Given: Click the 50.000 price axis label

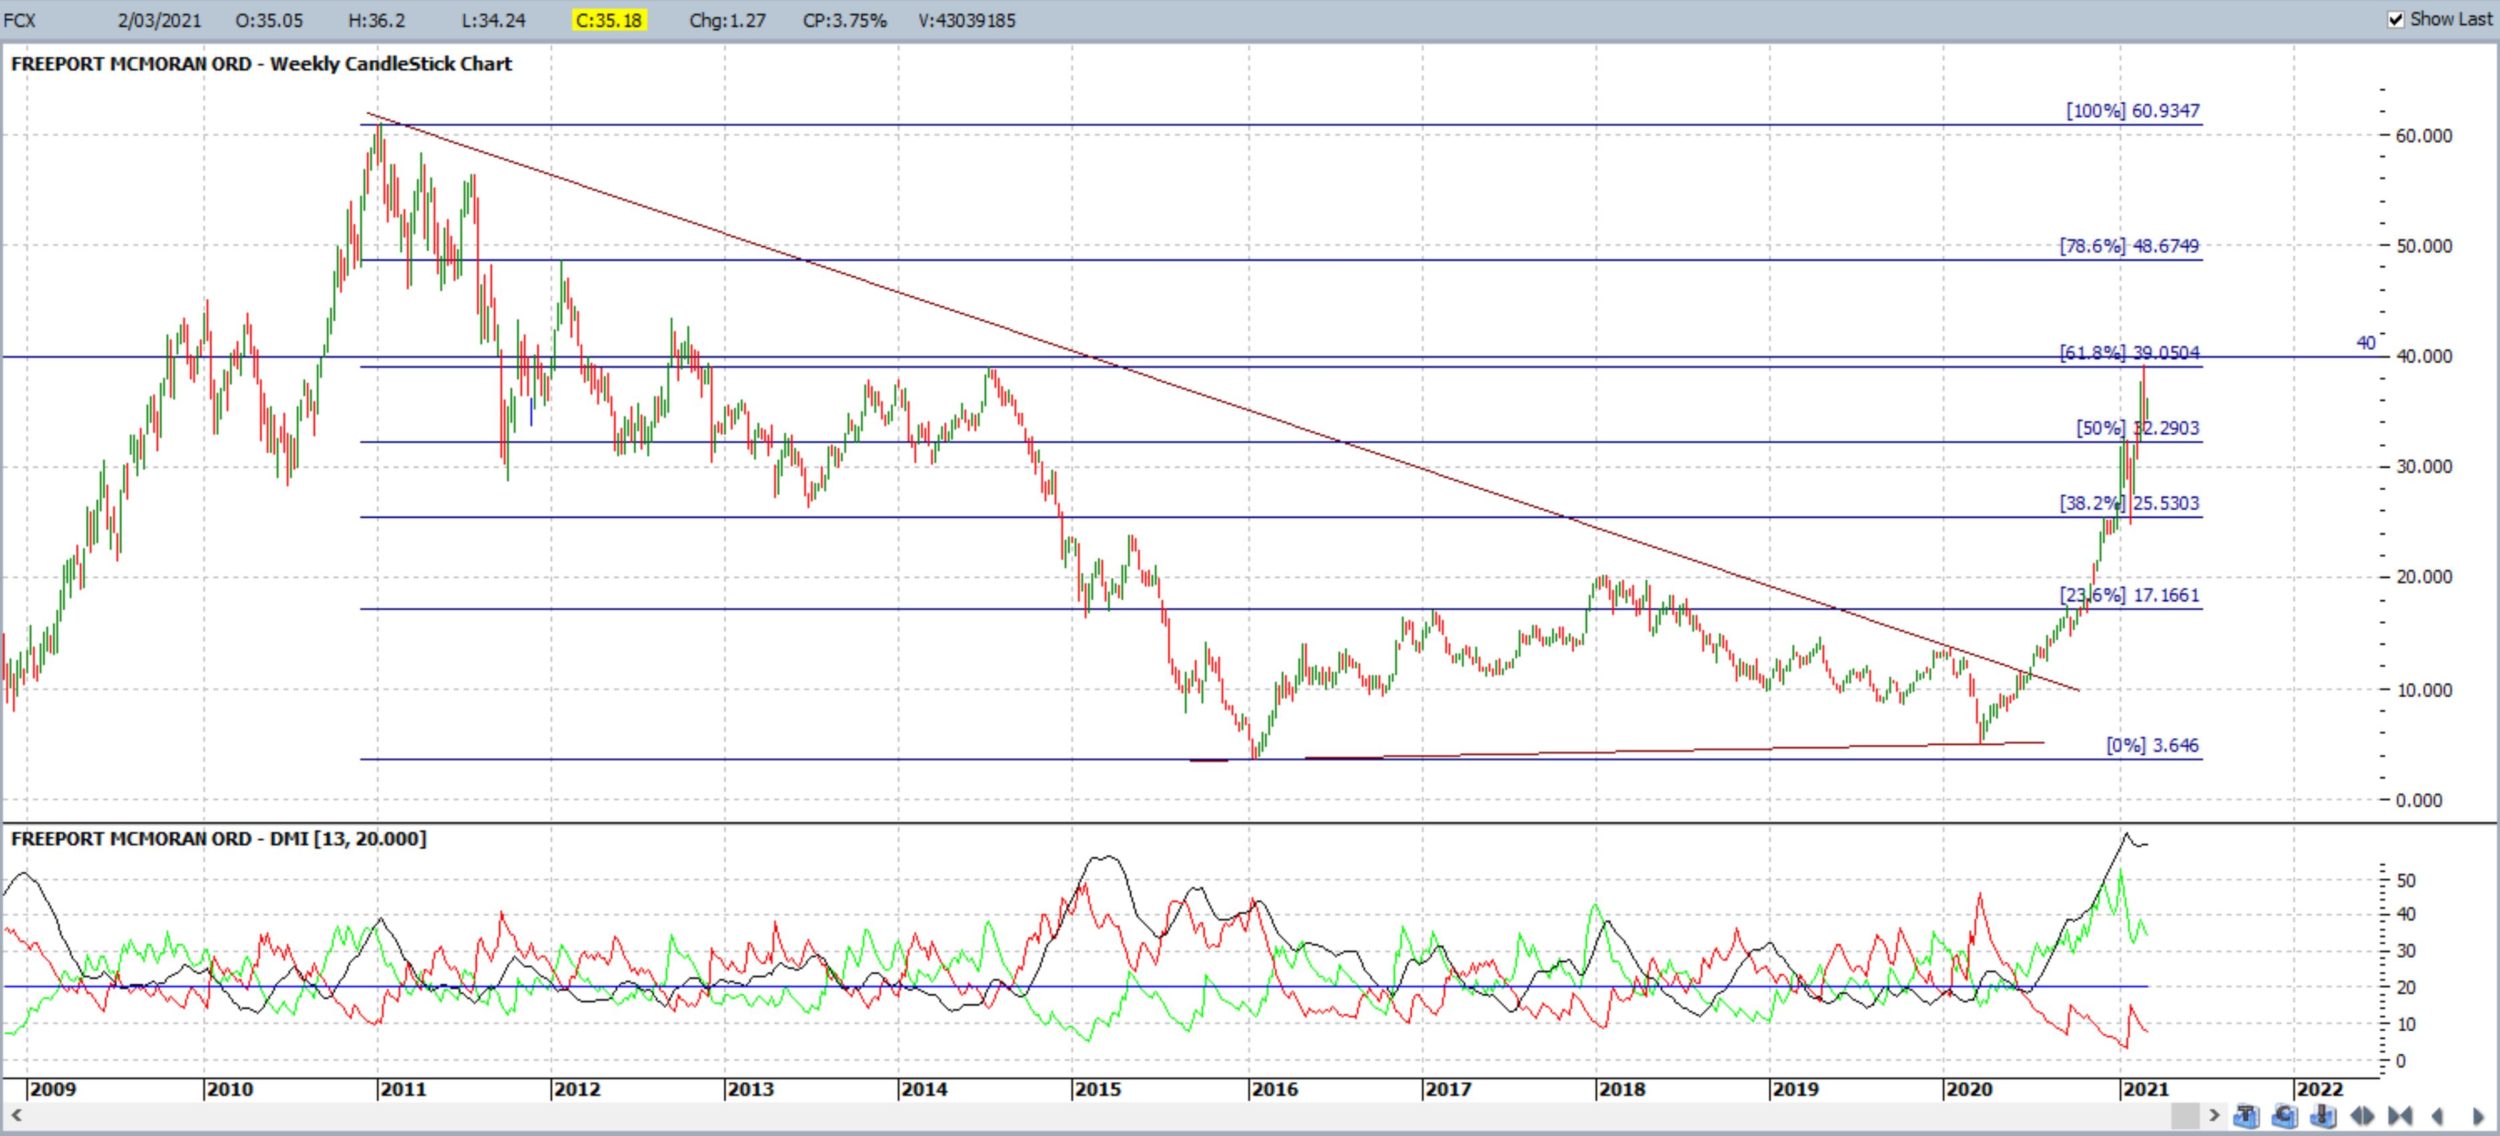Looking at the screenshot, I should pyautogui.click(x=2423, y=246).
